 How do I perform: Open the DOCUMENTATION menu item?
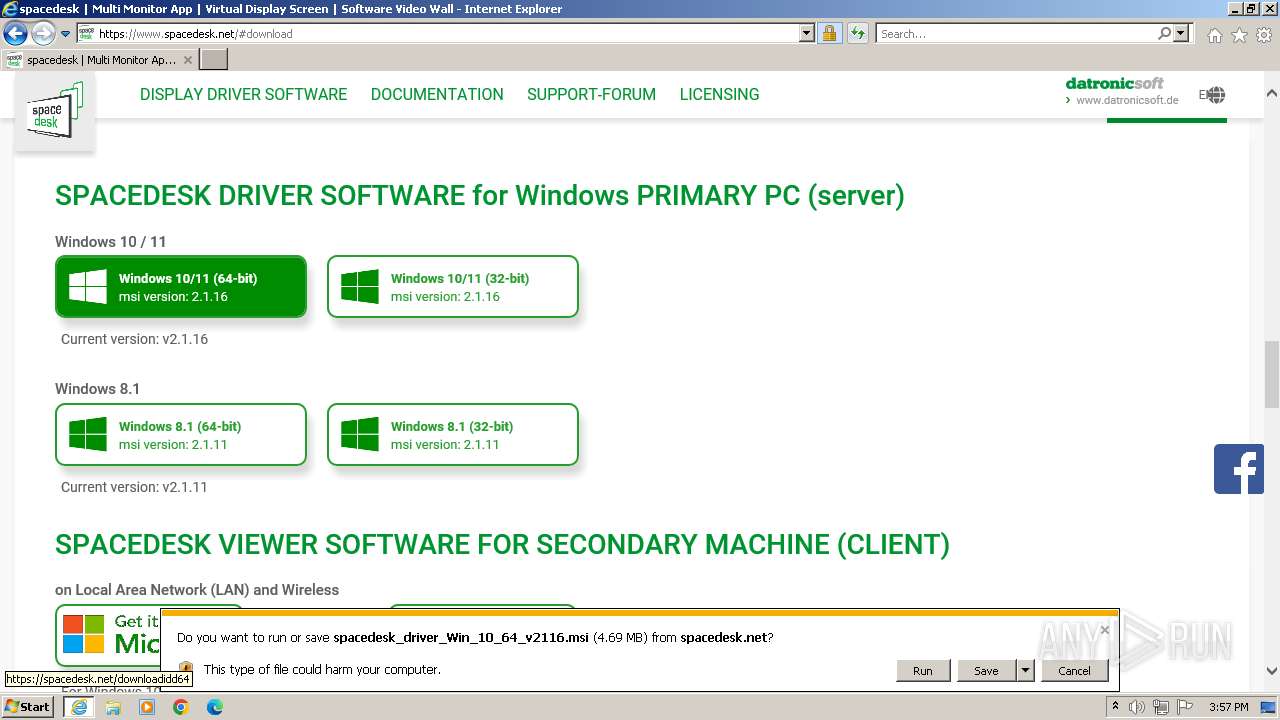click(437, 94)
